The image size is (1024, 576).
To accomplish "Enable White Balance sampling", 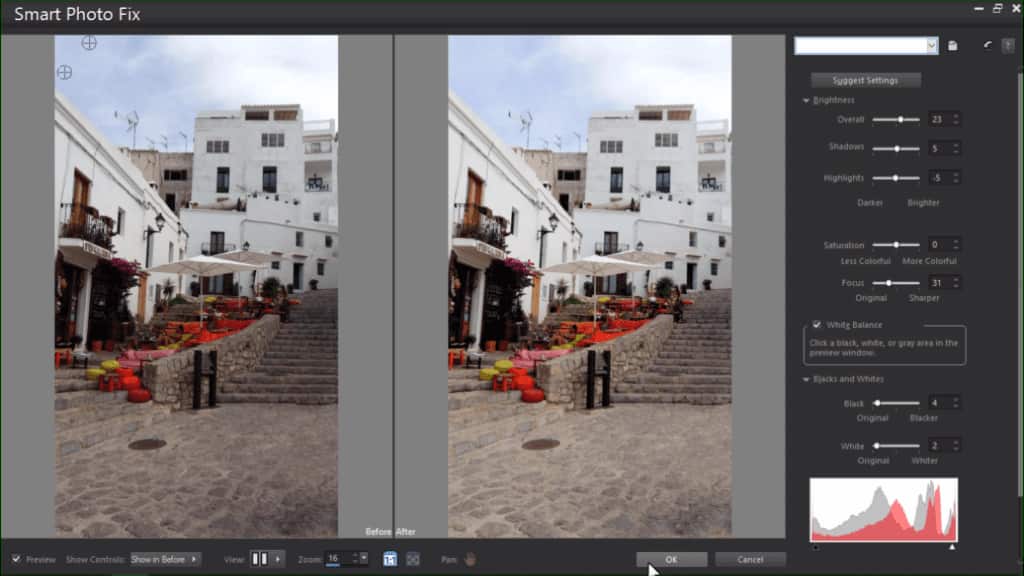I will [x=818, y=324].
